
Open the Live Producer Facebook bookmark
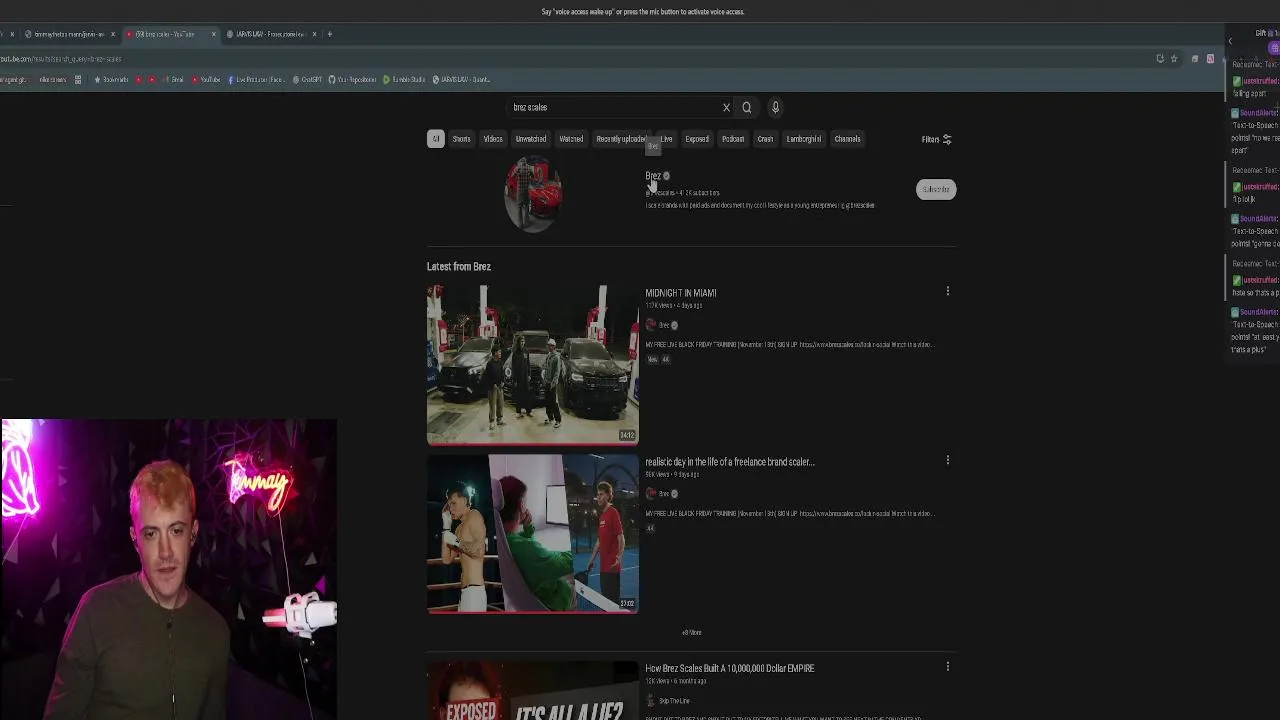click(x=255, y=79)
